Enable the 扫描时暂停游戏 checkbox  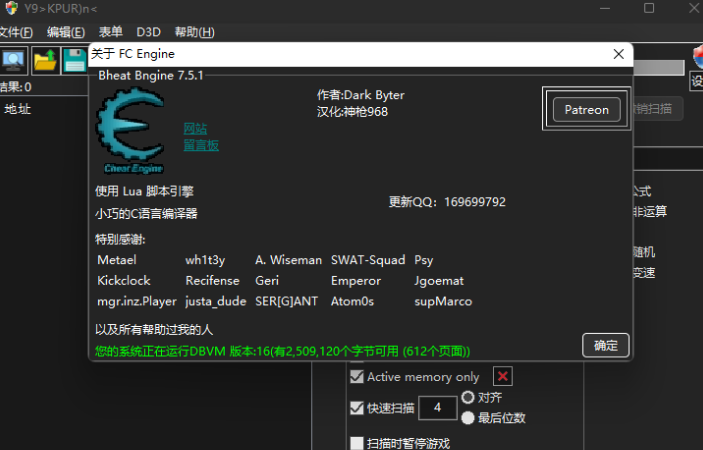click(x=357, y=443)
